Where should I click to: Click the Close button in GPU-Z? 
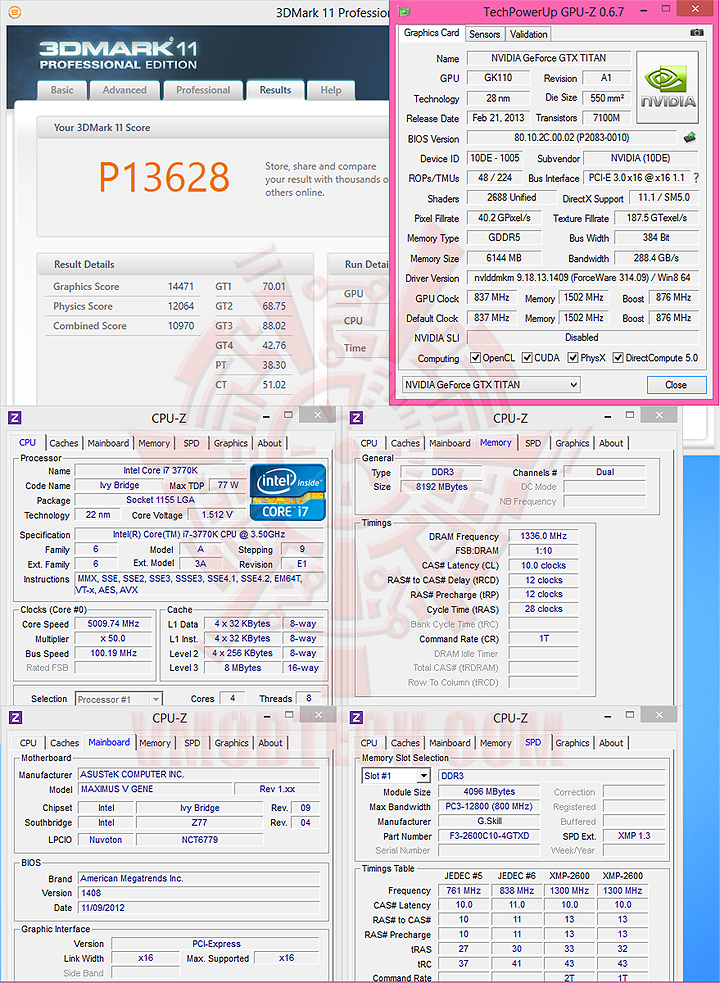pyautogui.click(x=676, y=385)
